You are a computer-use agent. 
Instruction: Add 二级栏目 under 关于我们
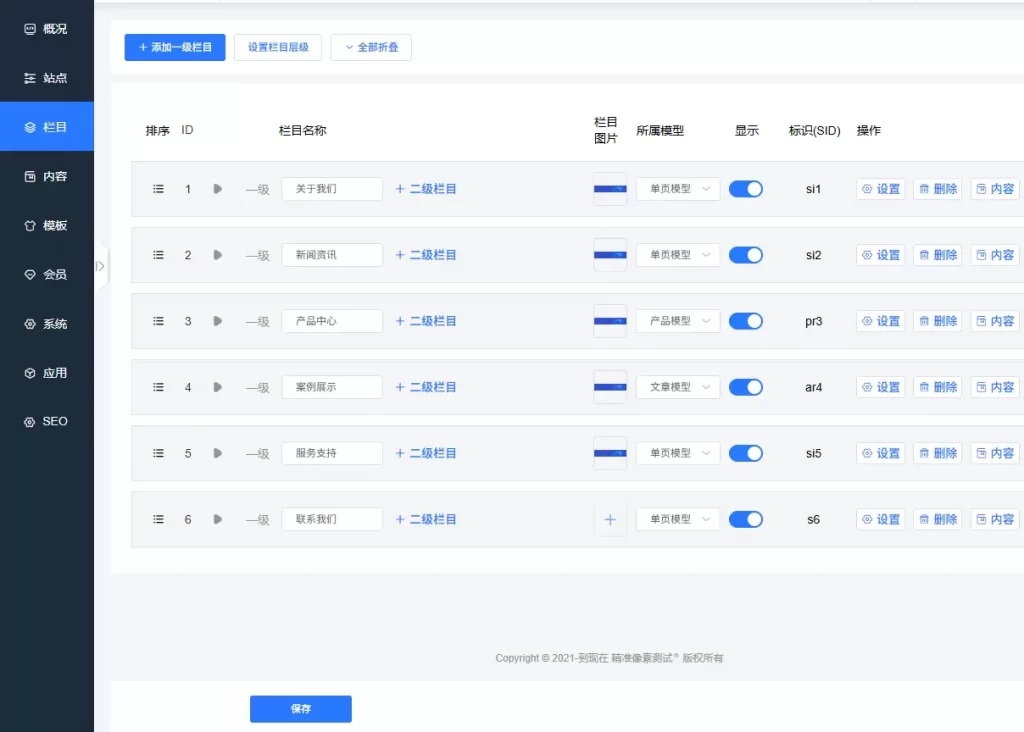[426, 189]
